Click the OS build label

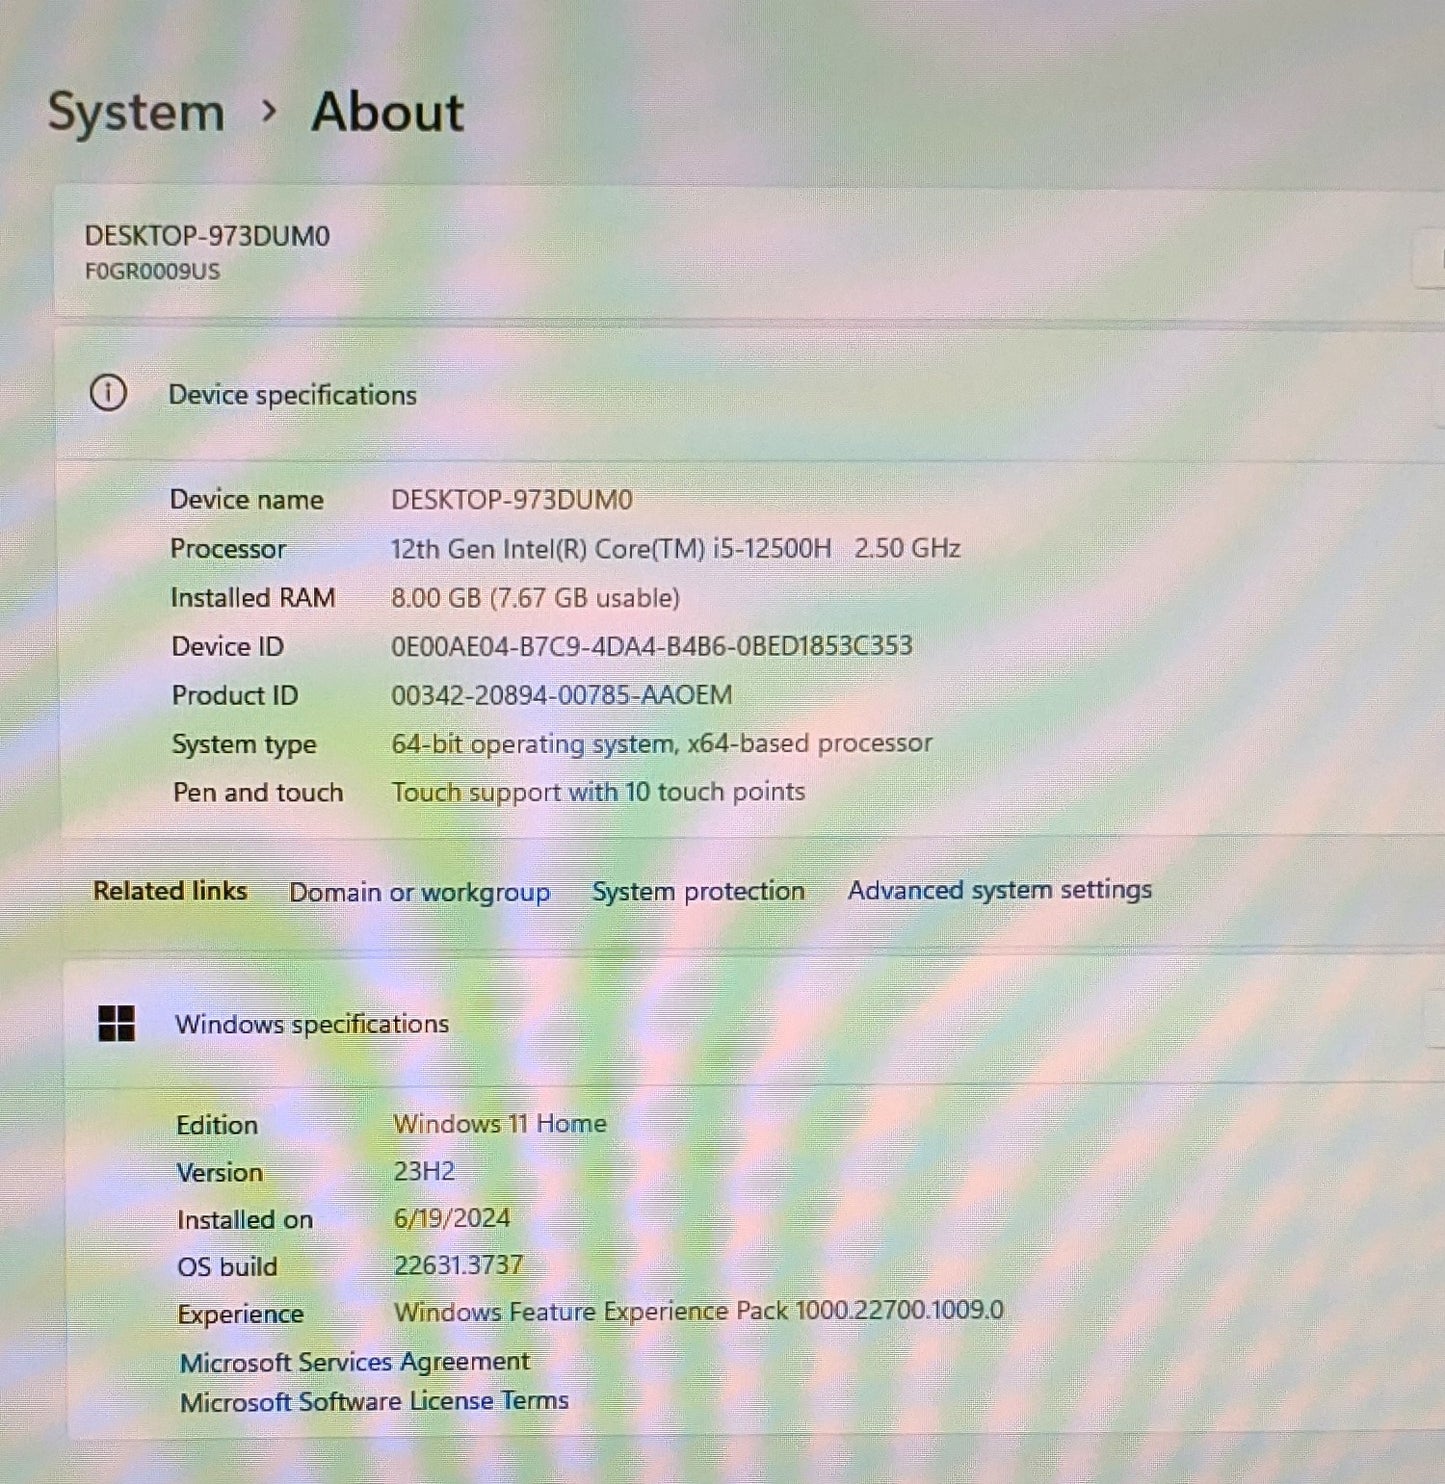click(227, 1266)
